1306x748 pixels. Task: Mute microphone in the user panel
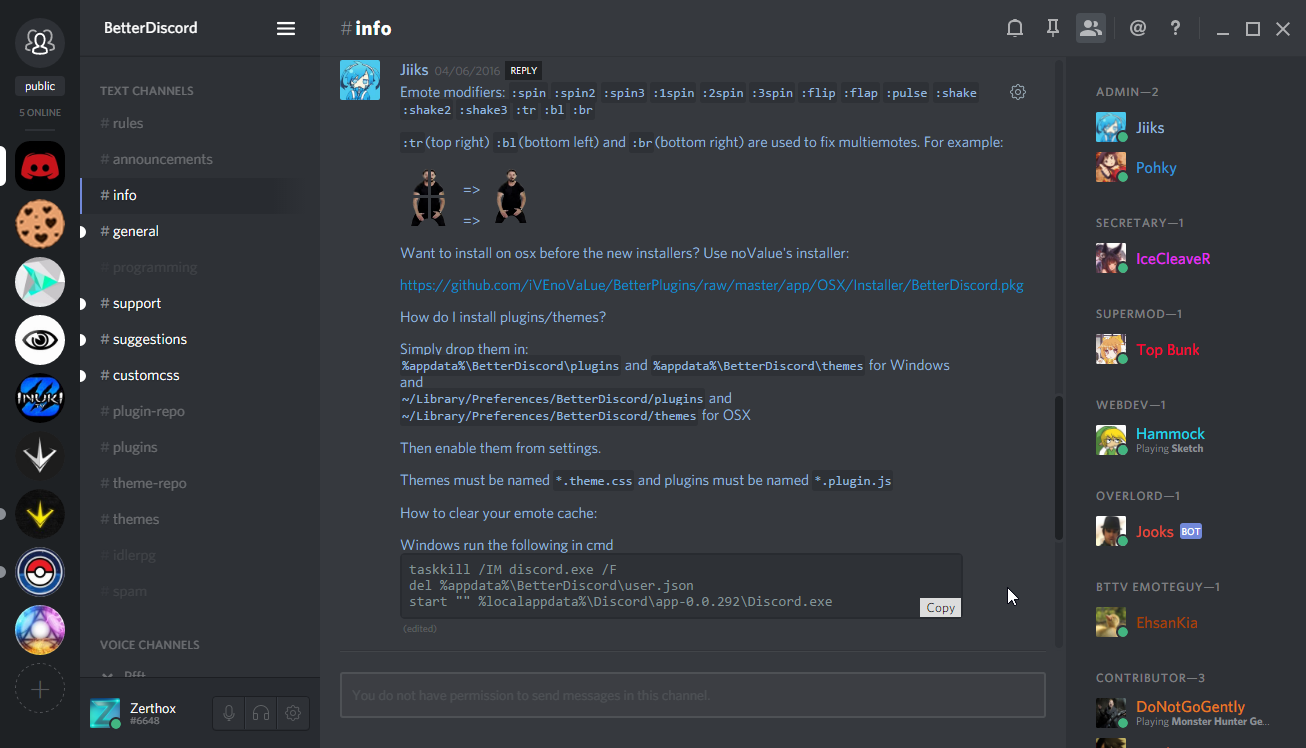coord(229,713)
